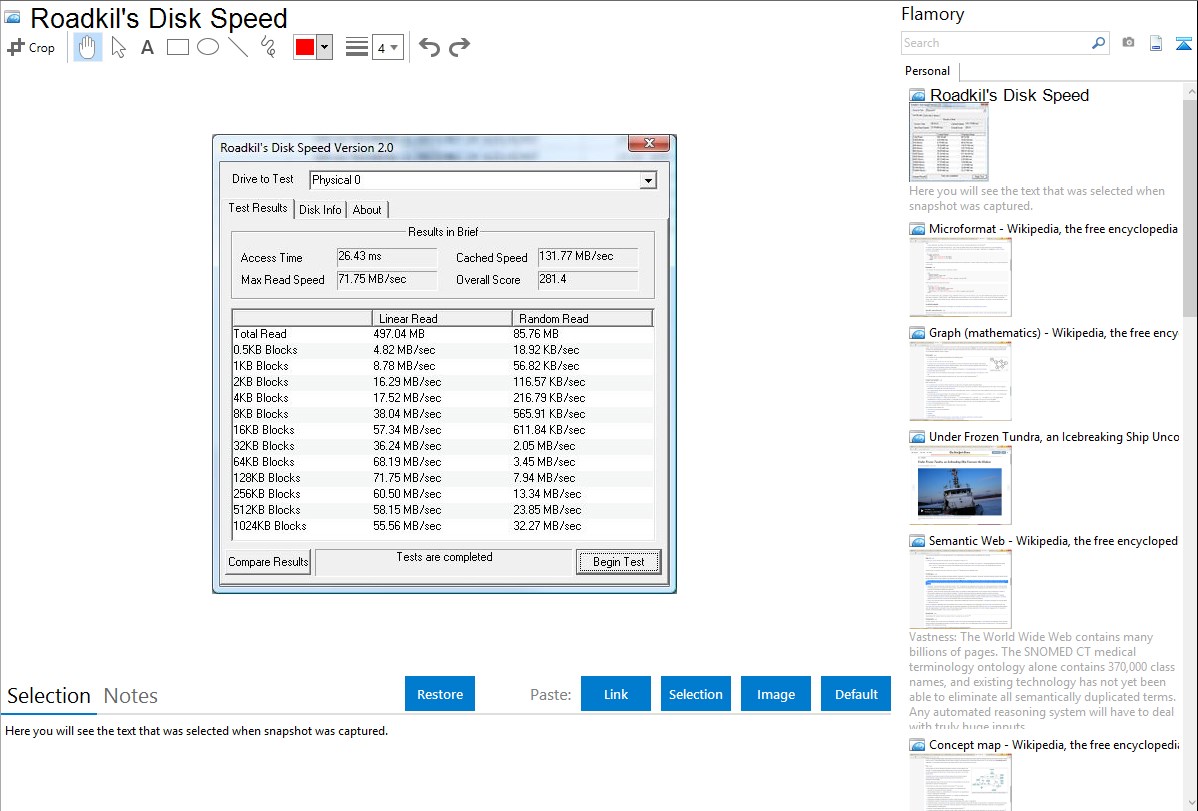Pick the straight line tool
Viewport: 1198px width, 811px height.
238,47
